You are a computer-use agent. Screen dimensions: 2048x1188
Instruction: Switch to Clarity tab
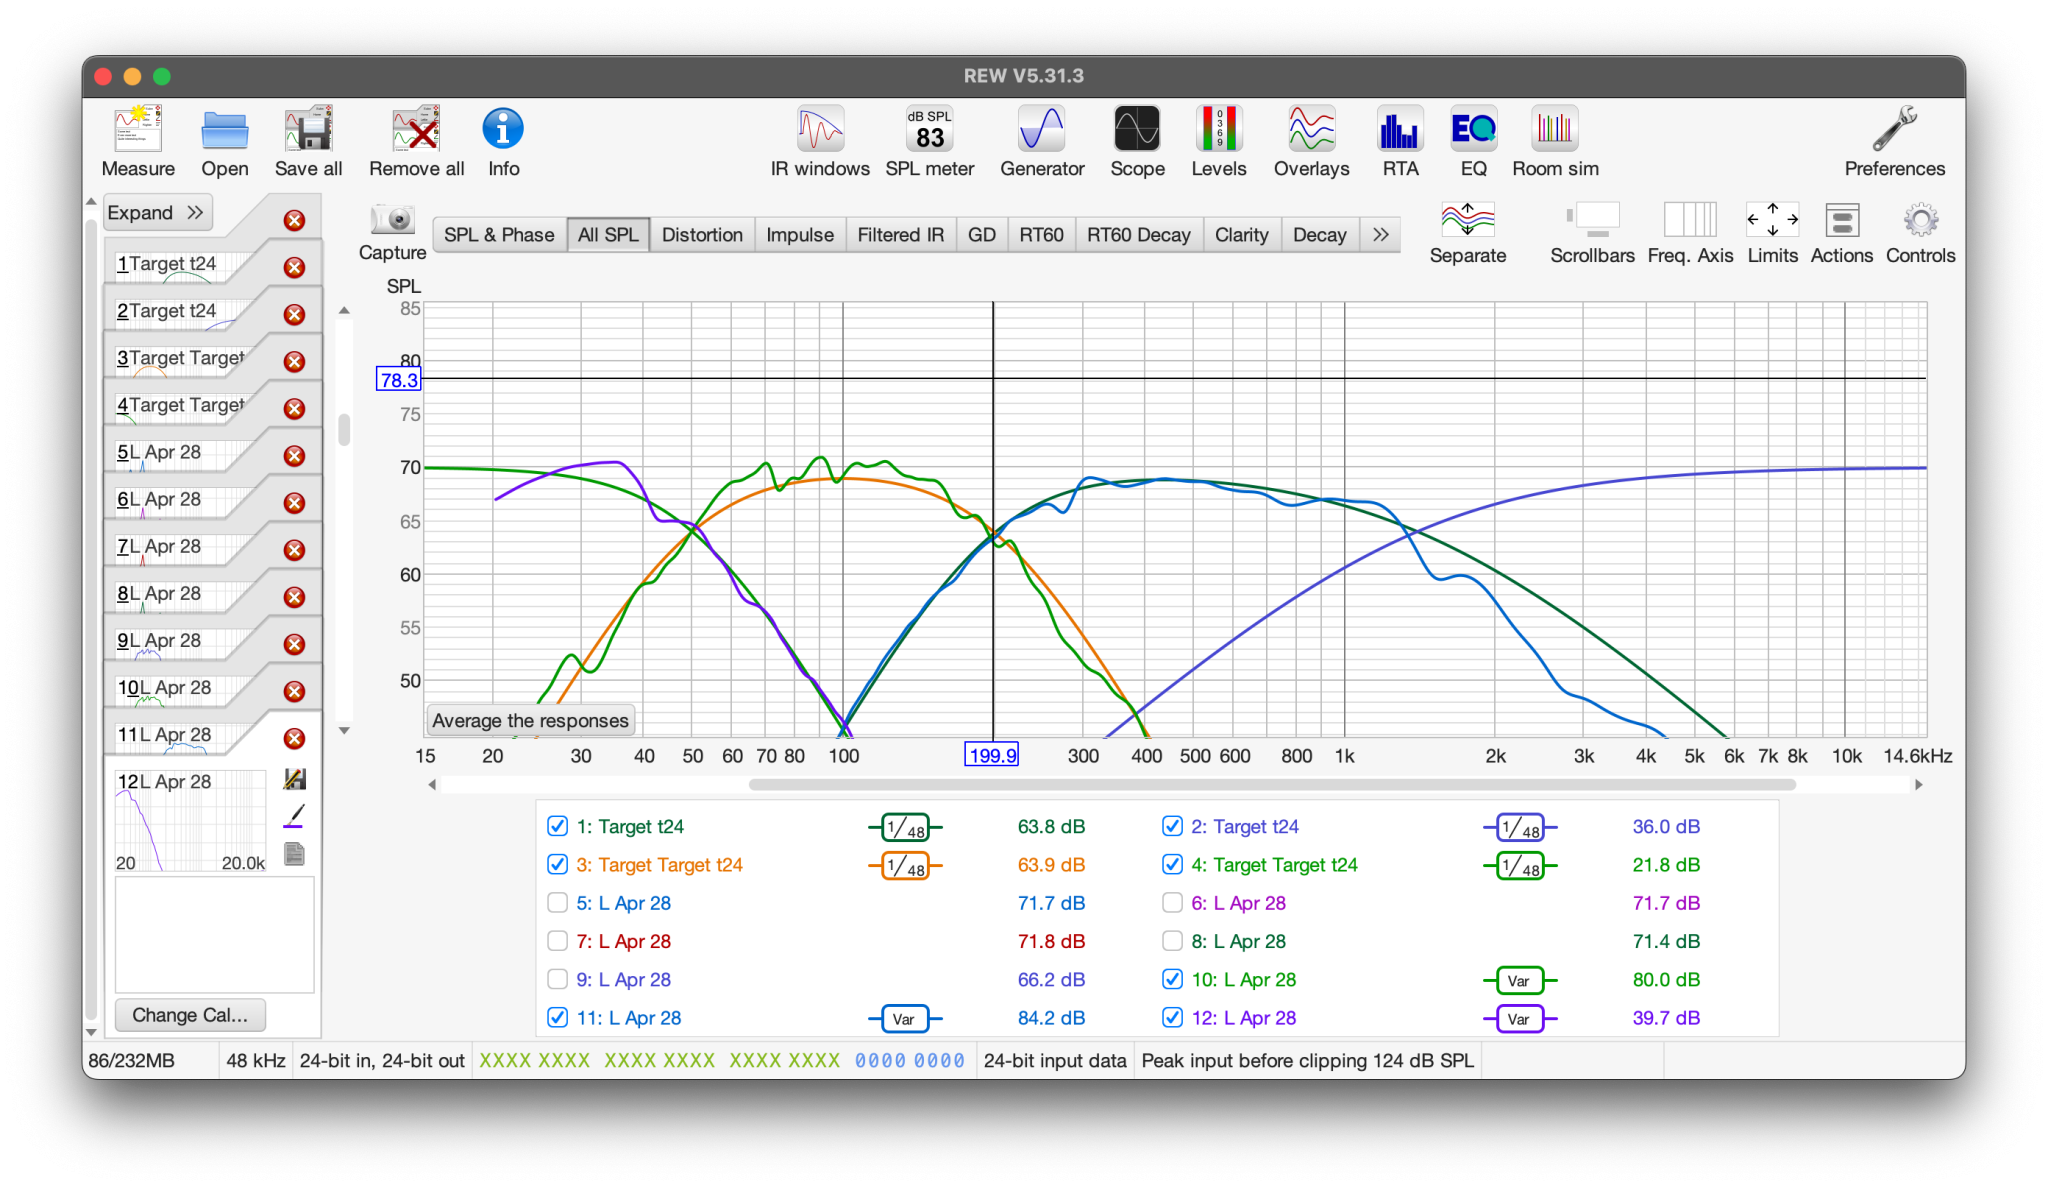coord(1241,234)
